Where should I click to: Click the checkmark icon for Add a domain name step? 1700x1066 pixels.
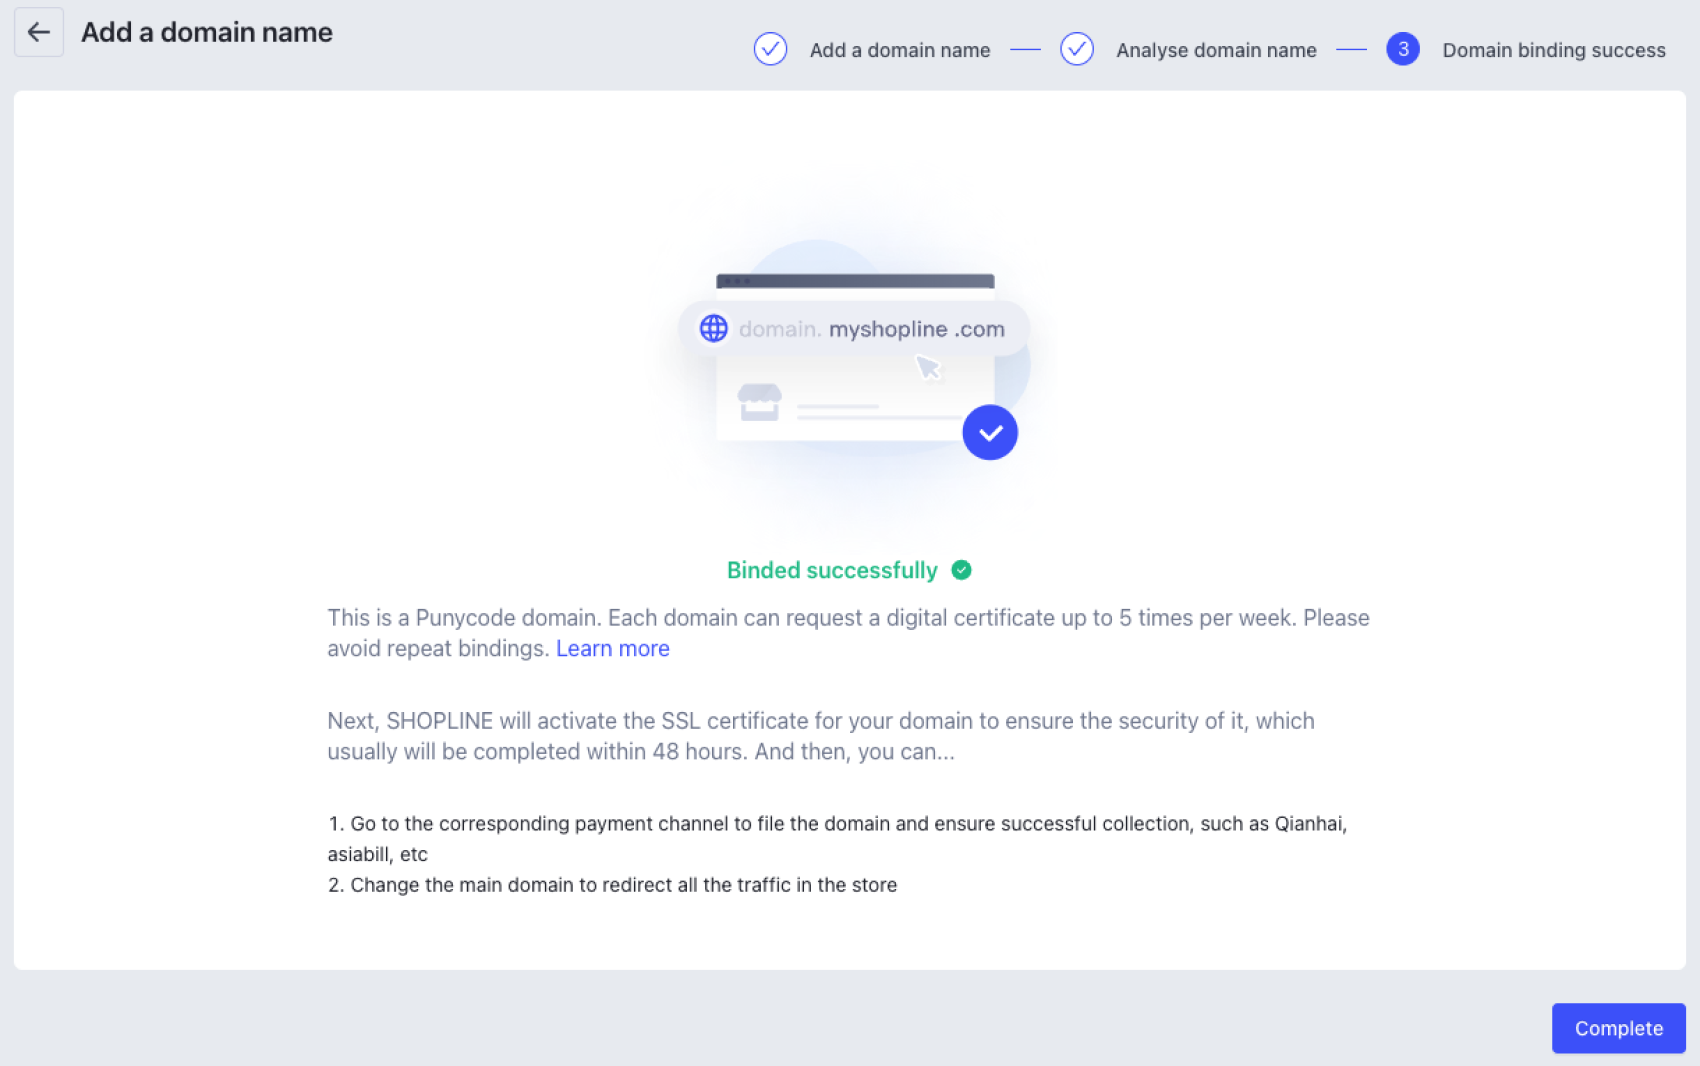[770, 49]
